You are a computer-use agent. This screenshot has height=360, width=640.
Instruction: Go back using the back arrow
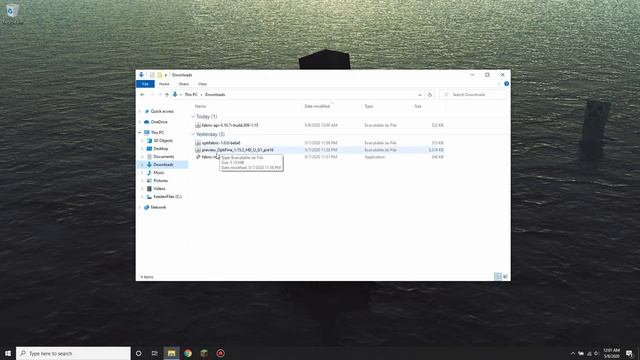pos(142,95)
